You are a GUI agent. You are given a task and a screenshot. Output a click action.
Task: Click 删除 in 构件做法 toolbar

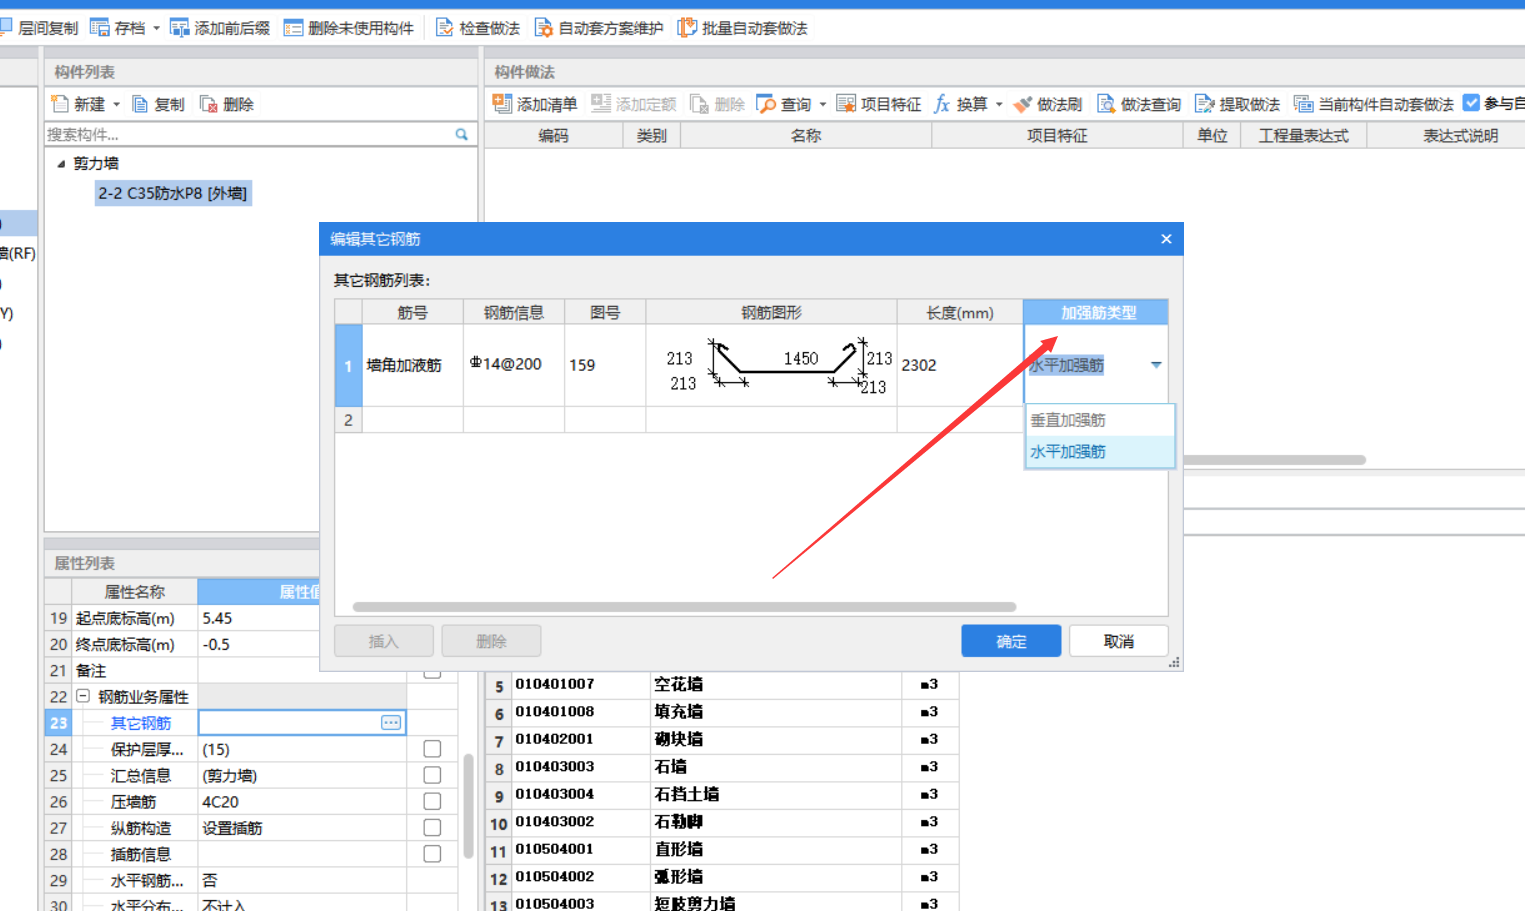coord(718,104)
